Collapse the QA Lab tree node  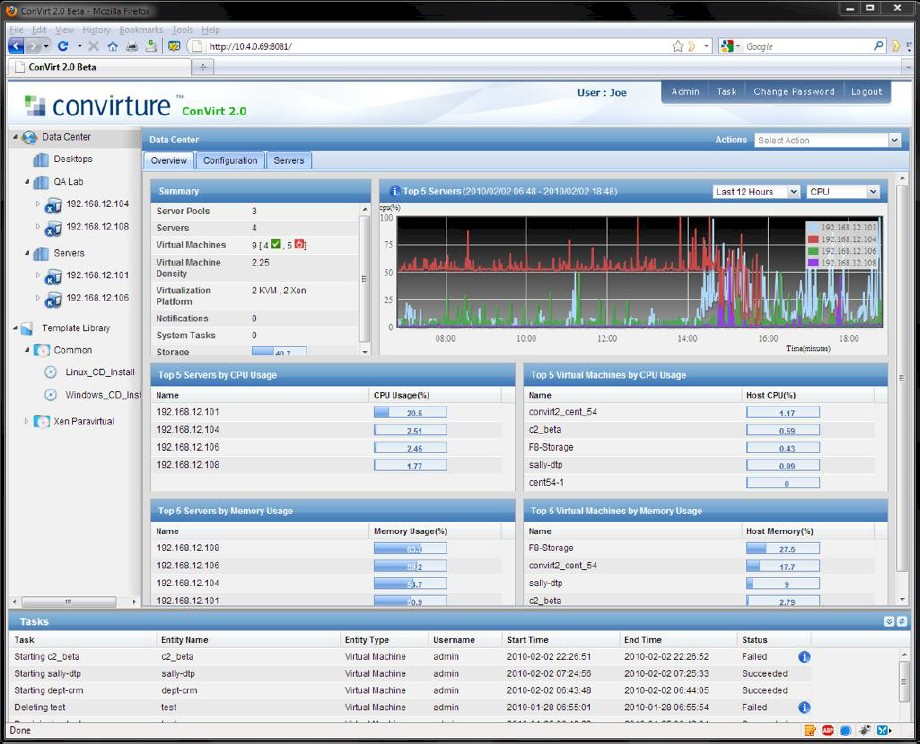click(27, 182)
